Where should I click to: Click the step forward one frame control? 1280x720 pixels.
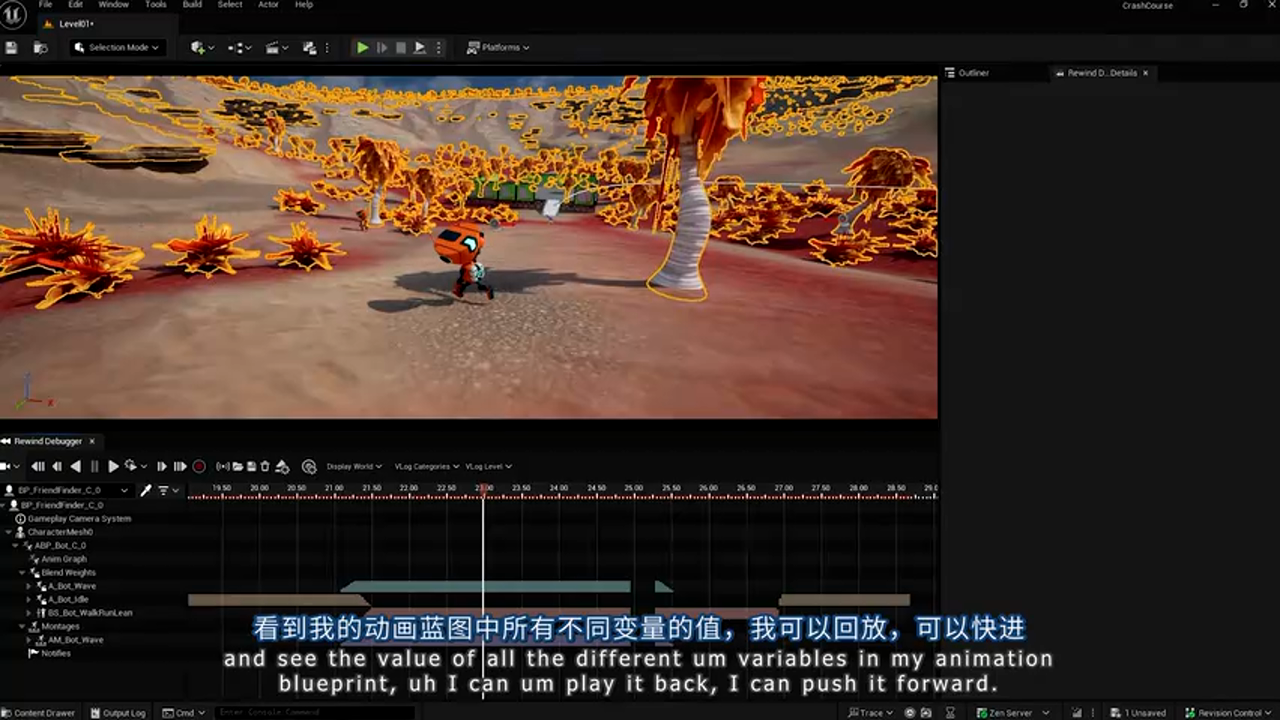pyautogui.click(x=161, y=466)
